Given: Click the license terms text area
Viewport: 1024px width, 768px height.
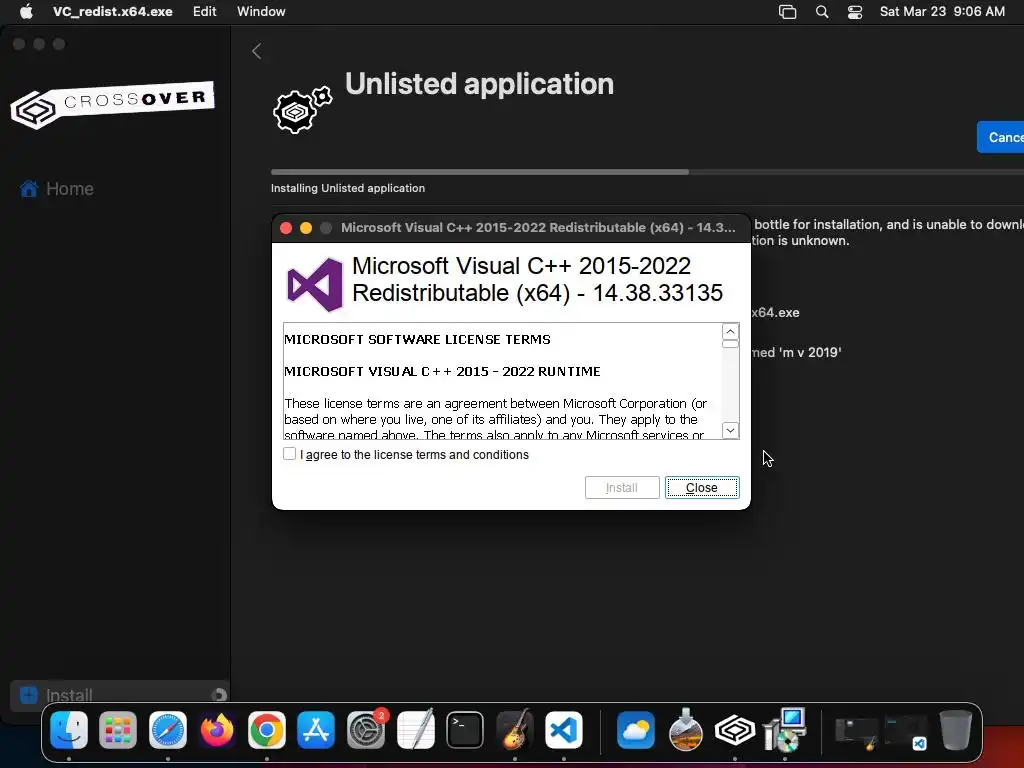Looking at the screenshot, I should (503, 381).
